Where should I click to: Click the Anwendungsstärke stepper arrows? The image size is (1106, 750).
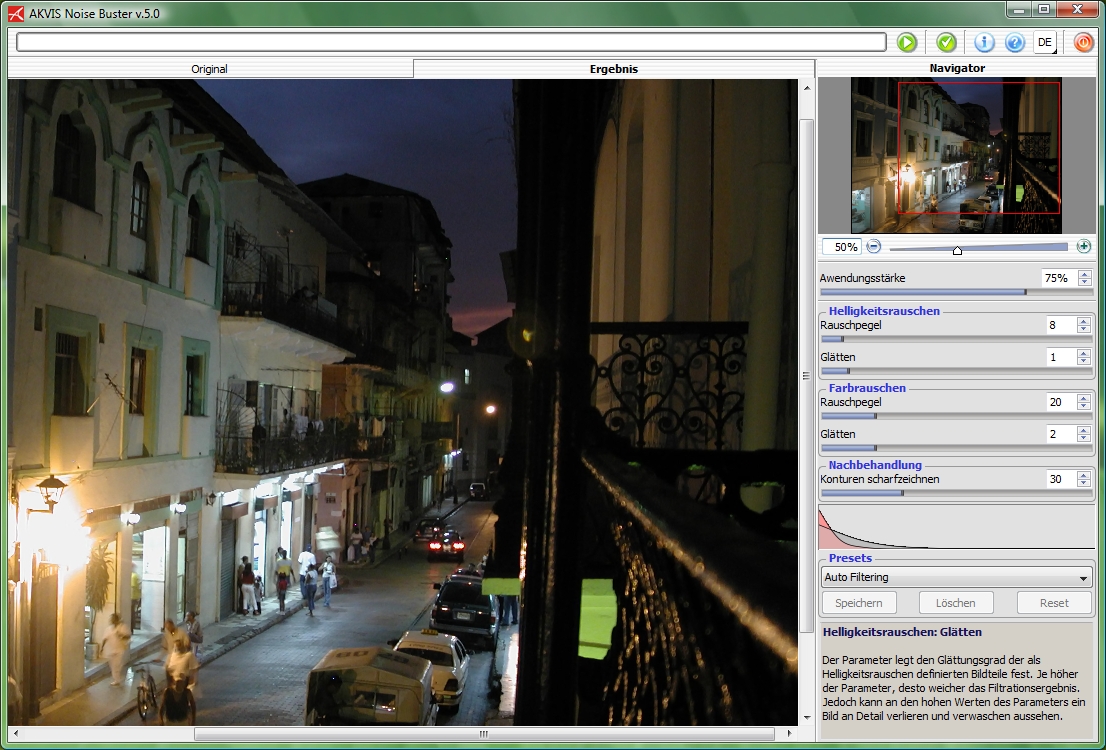1084,278
